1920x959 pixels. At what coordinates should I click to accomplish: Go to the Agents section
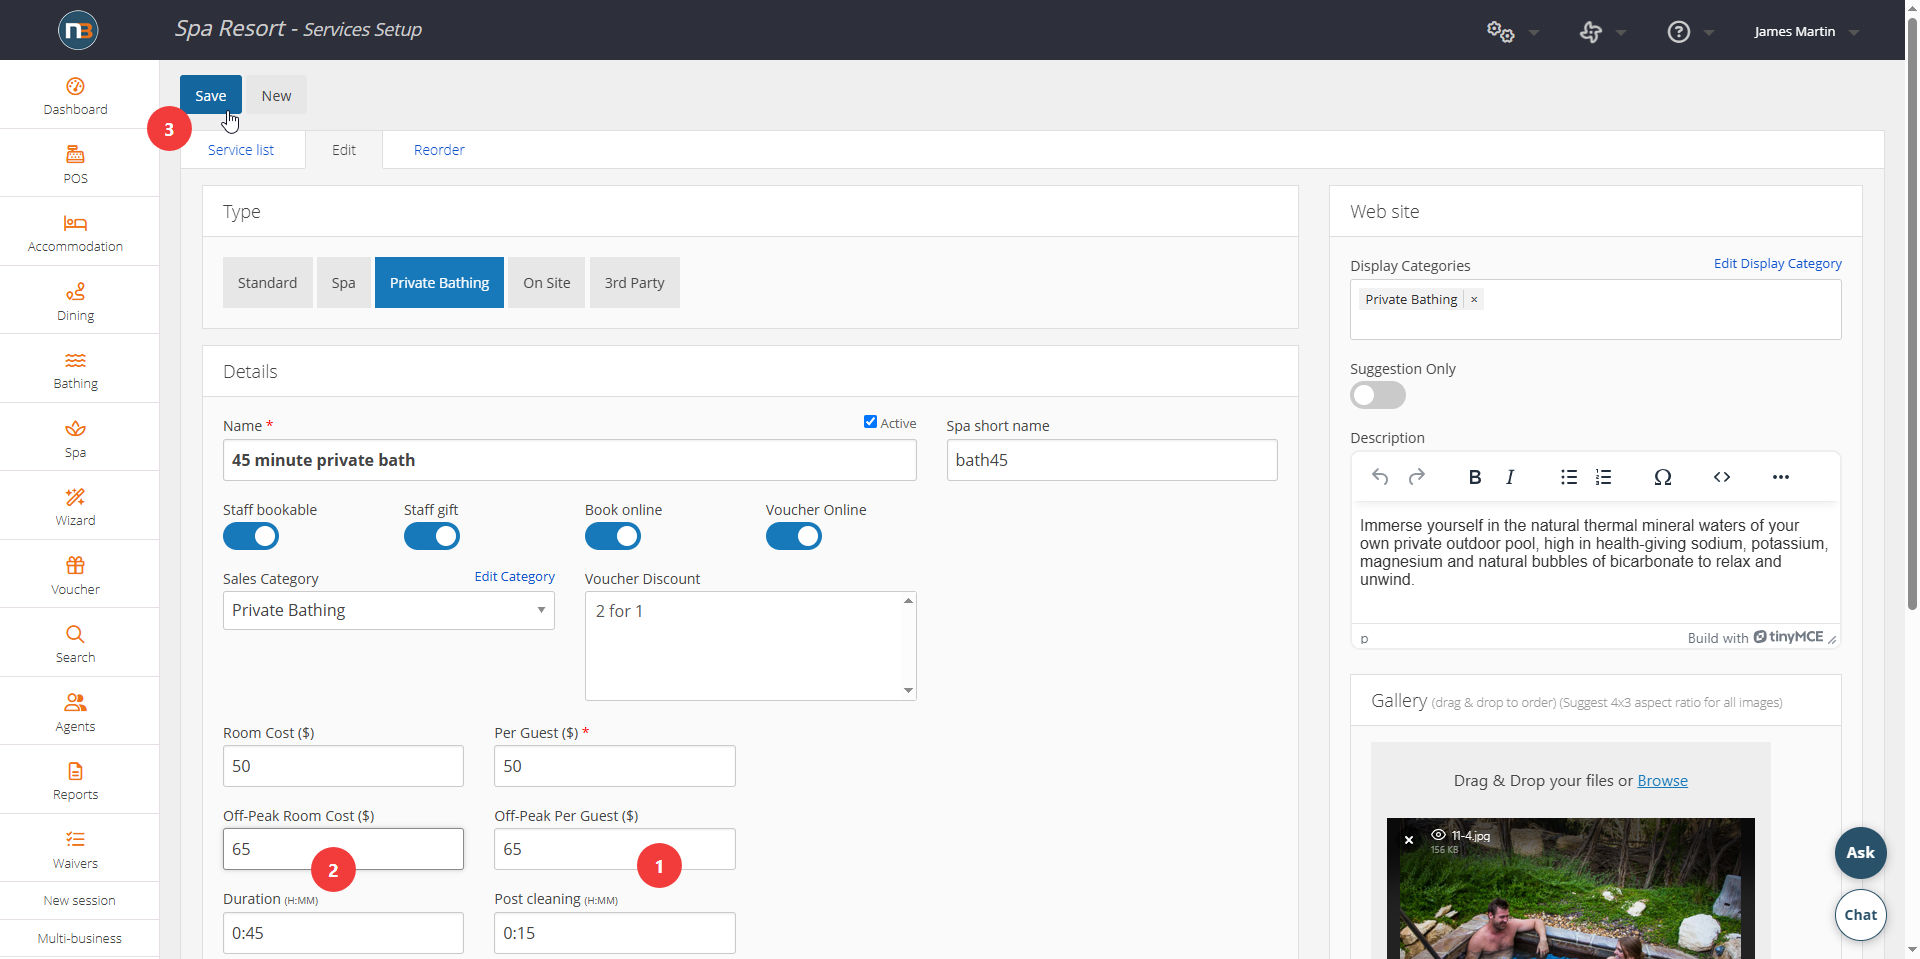coord(76,713)
